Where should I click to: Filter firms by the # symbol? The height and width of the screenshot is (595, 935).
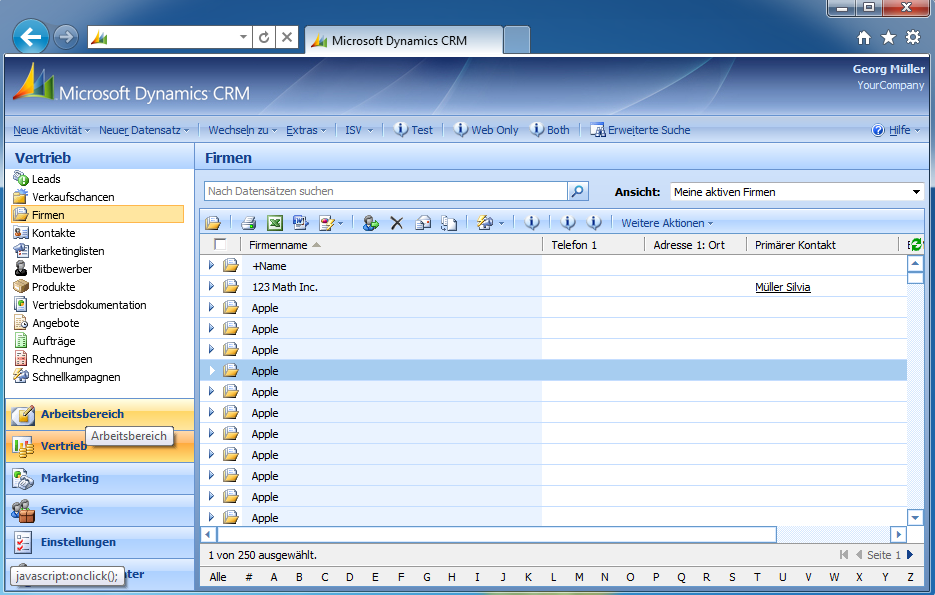pos(249,577)
